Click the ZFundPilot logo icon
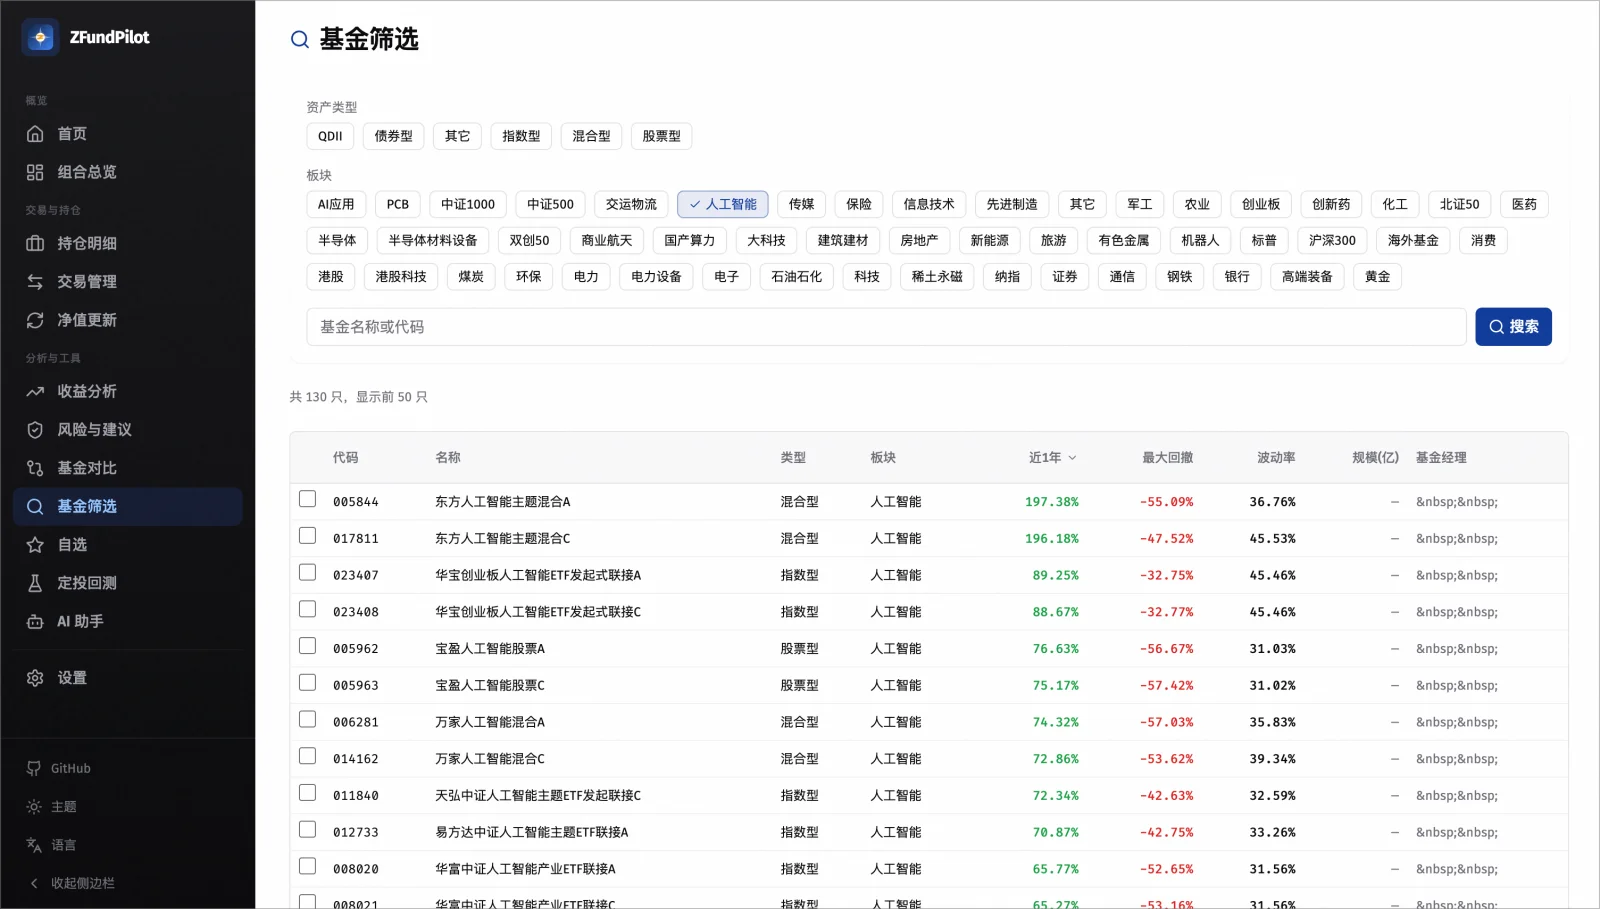Viewport: 1600px width, 909px height. [40, 37]
